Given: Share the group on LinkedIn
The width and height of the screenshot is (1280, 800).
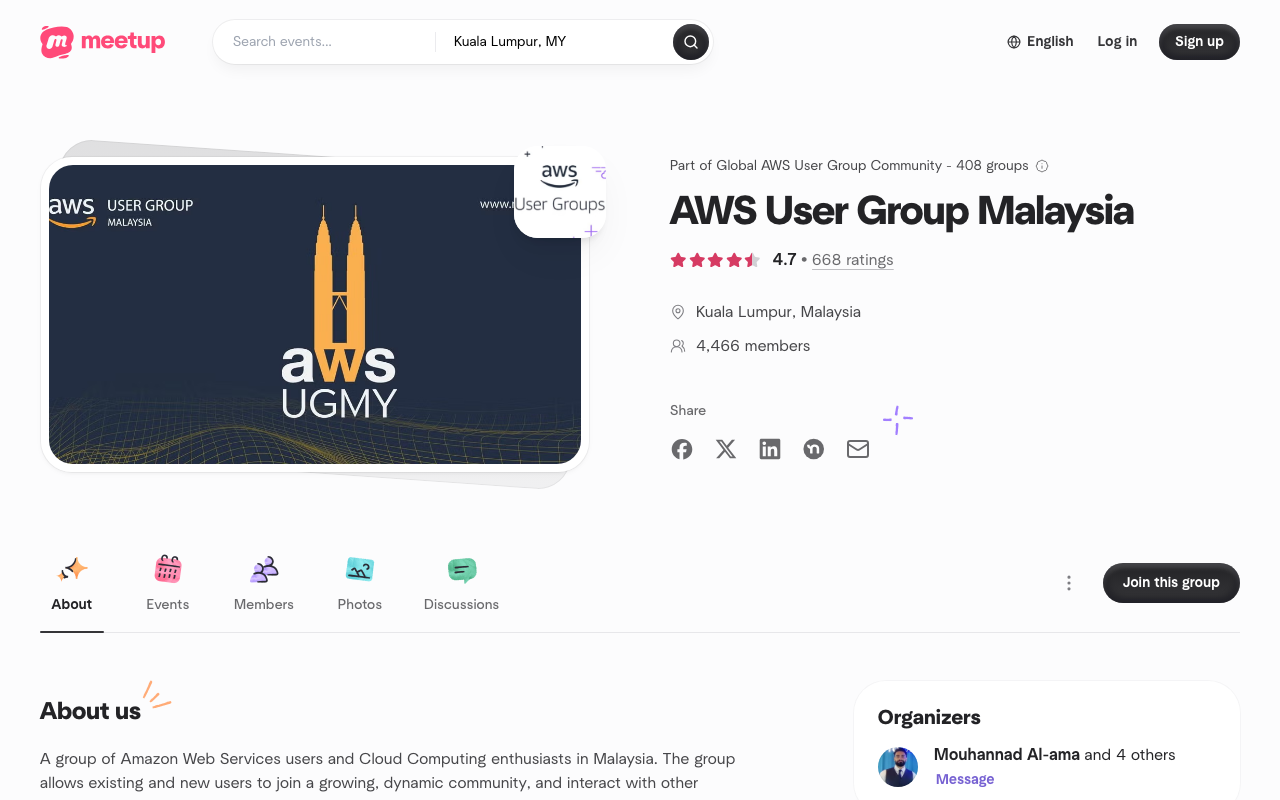Looking at the screenshot, I should click(x=769, y=449).
